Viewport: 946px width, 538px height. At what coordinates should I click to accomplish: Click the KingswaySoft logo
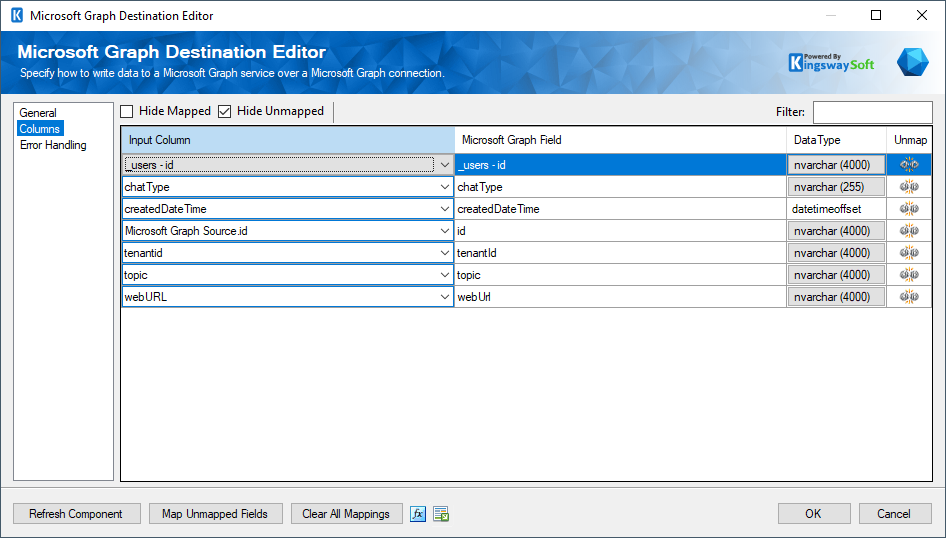pyautogui.click(x=831, y=62)
